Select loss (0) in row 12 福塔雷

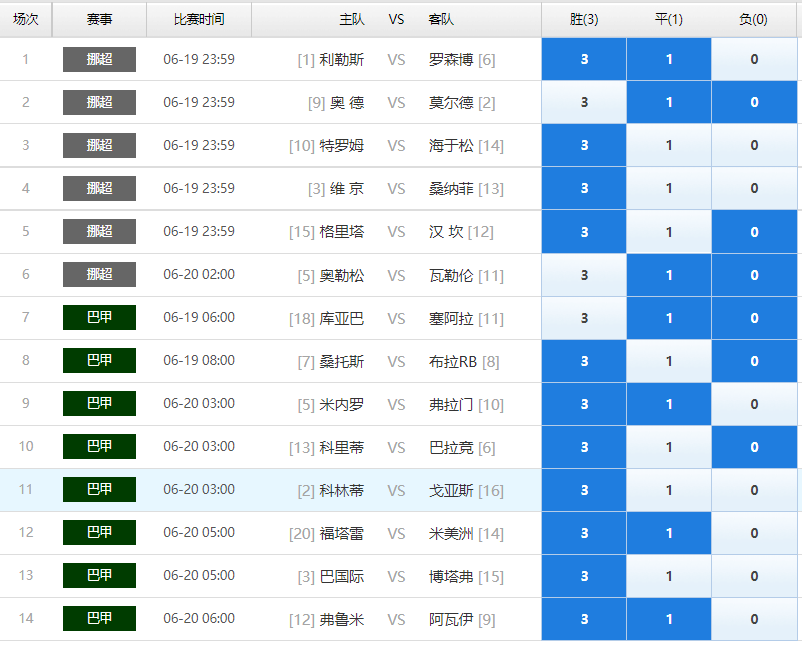pyautogui.click(x=754, y=533)
